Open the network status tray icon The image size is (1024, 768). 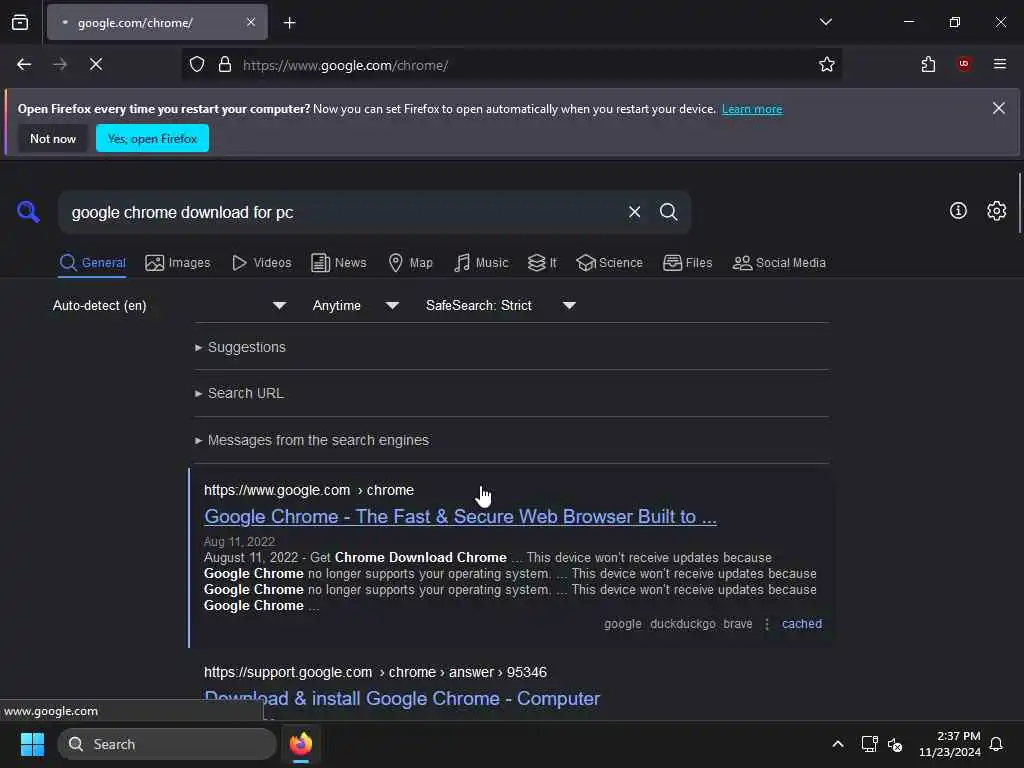click(x=869, y=744)
